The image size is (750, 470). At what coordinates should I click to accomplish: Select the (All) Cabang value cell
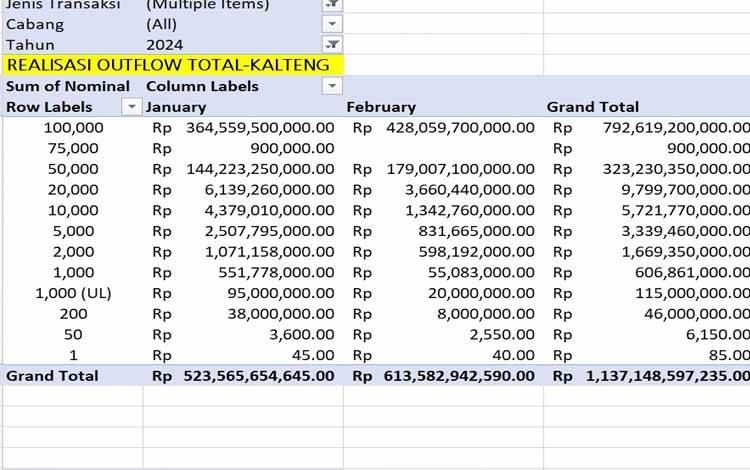(161, 24)
